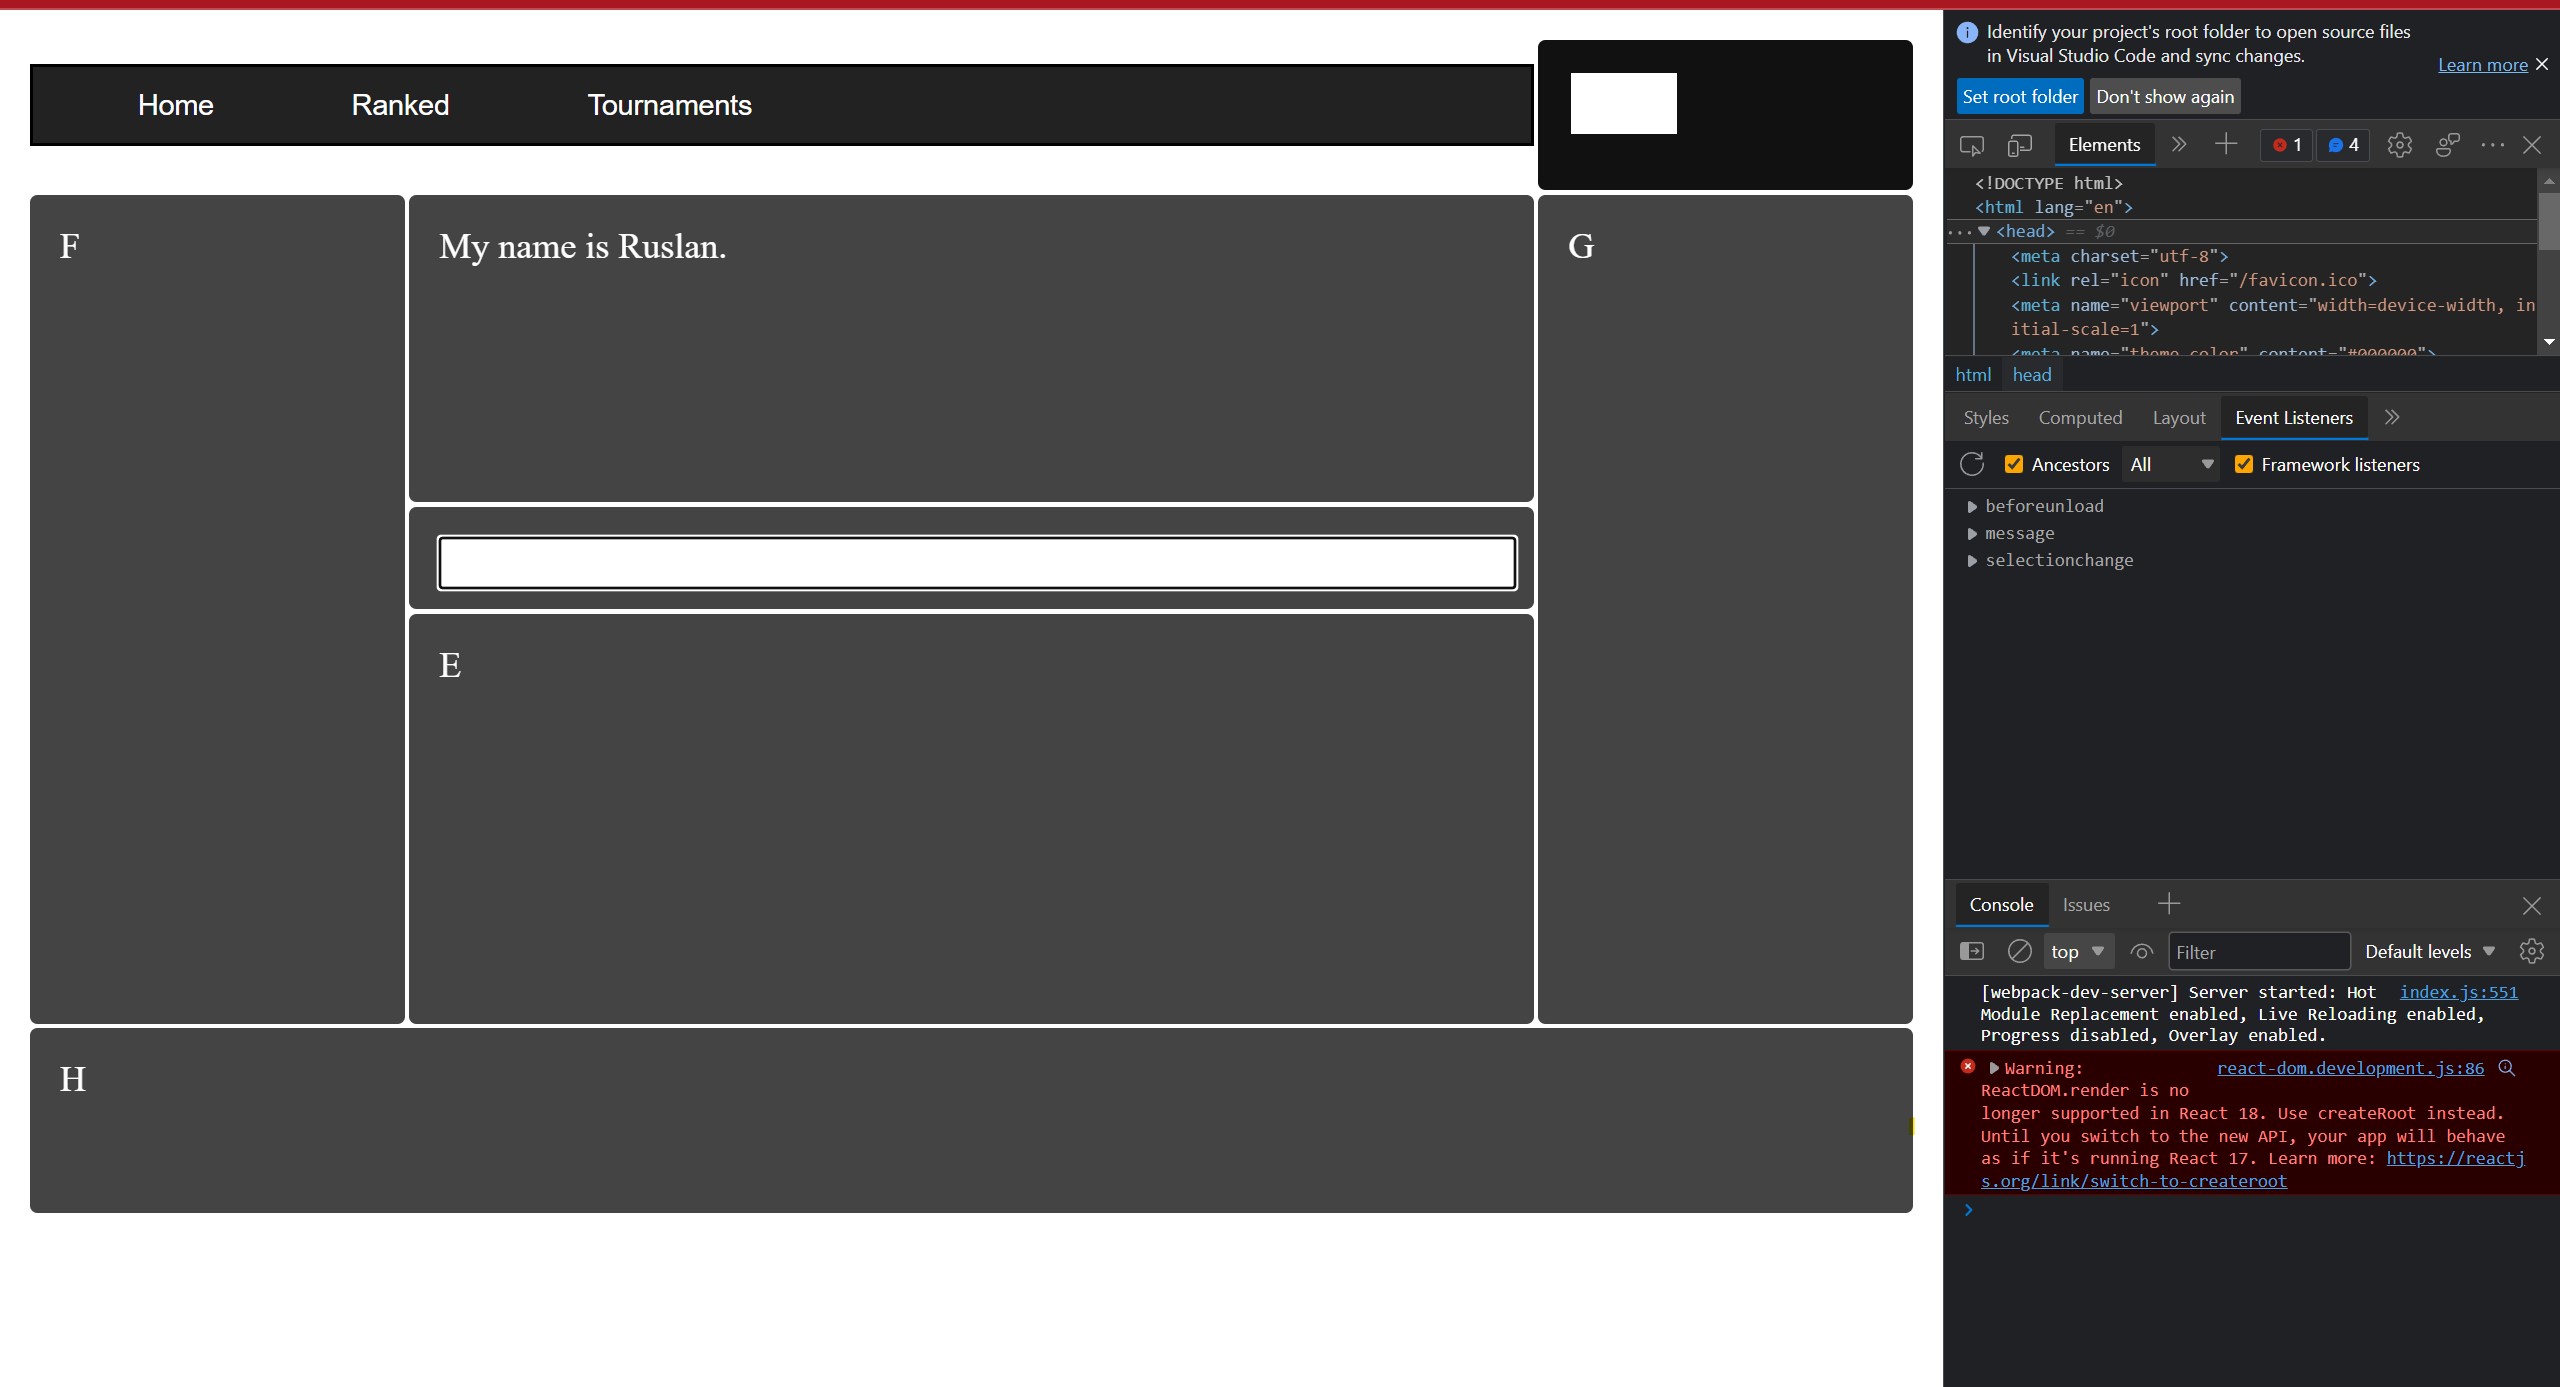The image size is (2560, 1387).
Task: Close the DevTools panel
Action: coord(2532,145)
